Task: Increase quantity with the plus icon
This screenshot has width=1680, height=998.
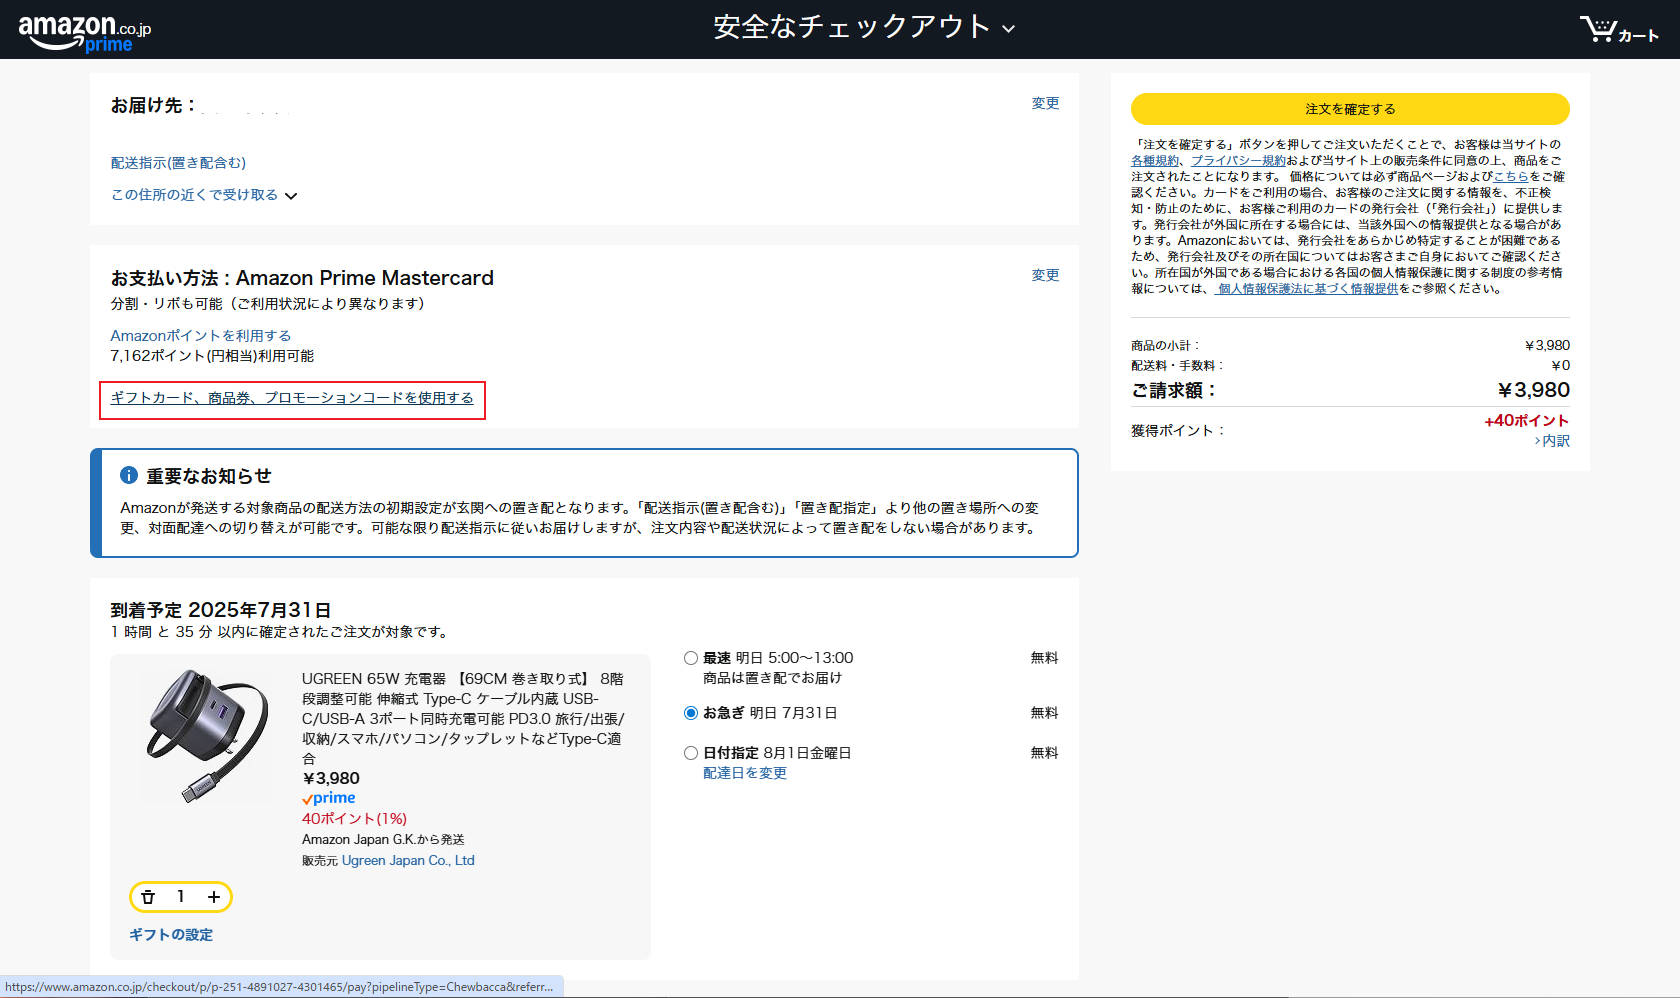Action: (x=213, y=897)
